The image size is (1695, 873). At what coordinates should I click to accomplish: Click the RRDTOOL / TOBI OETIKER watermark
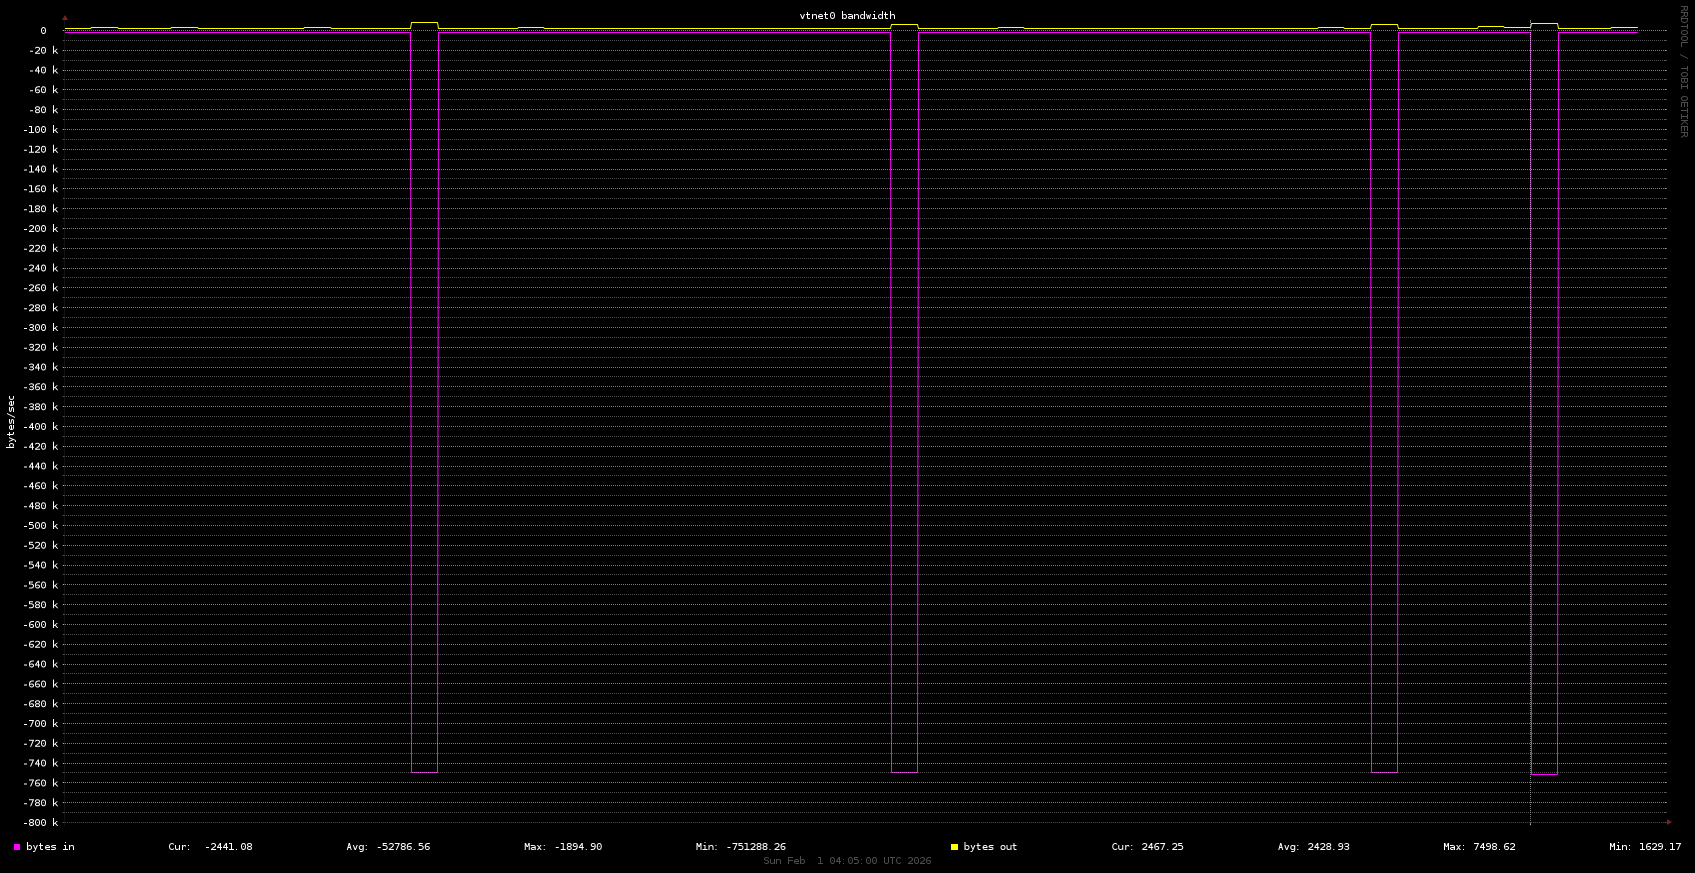coord(1683,71)
